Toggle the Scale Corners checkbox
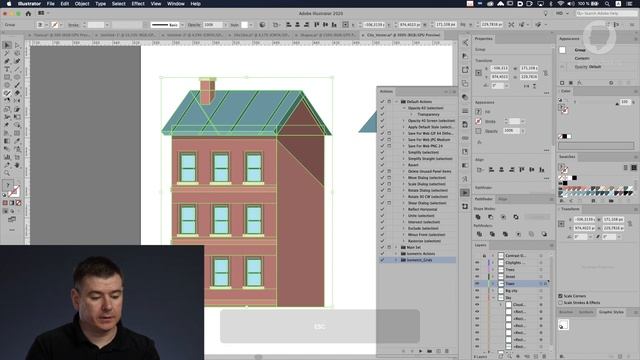The height and width of the screenshot is (360, 640). (560, 296)
